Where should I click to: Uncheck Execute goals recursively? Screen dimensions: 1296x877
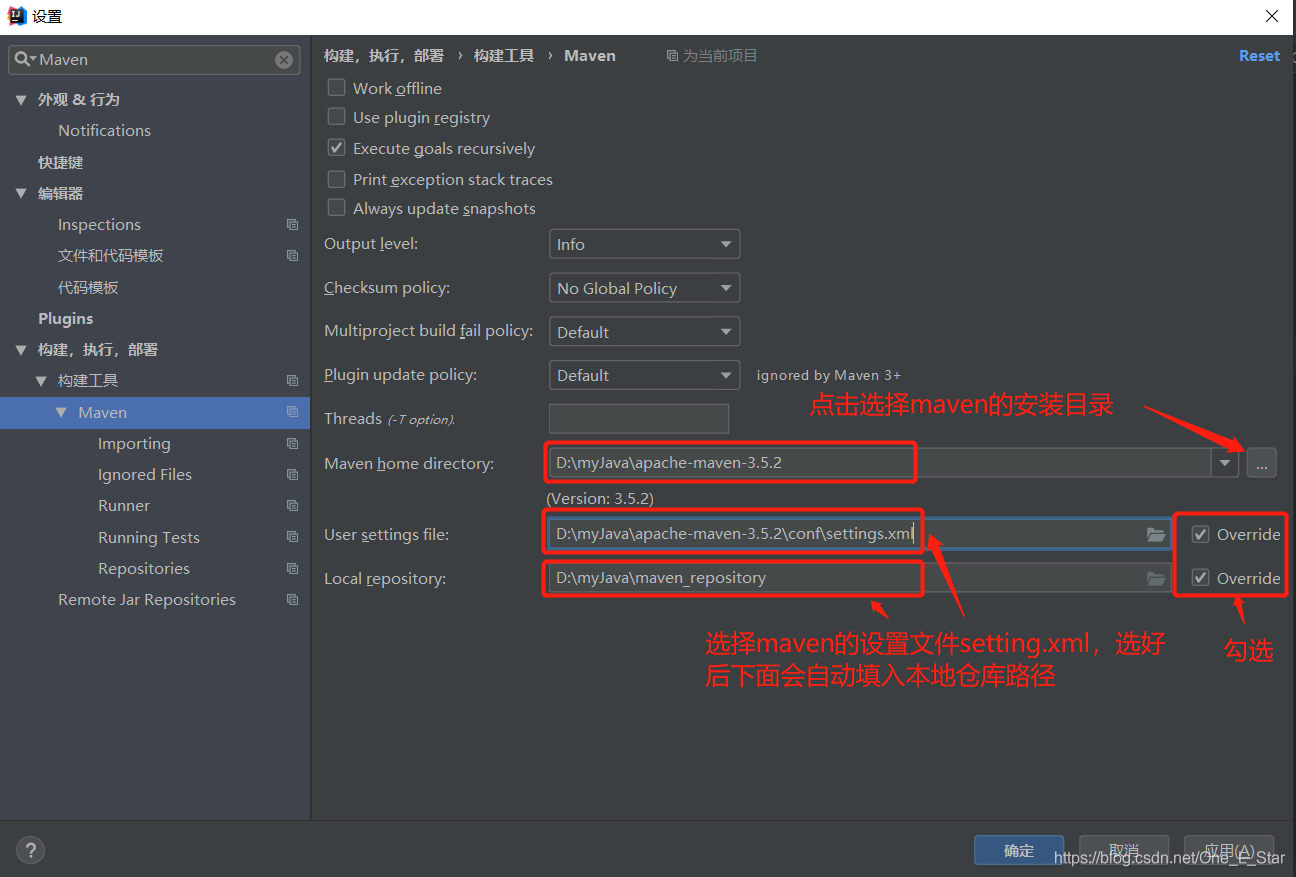click(x=336, y=148)
